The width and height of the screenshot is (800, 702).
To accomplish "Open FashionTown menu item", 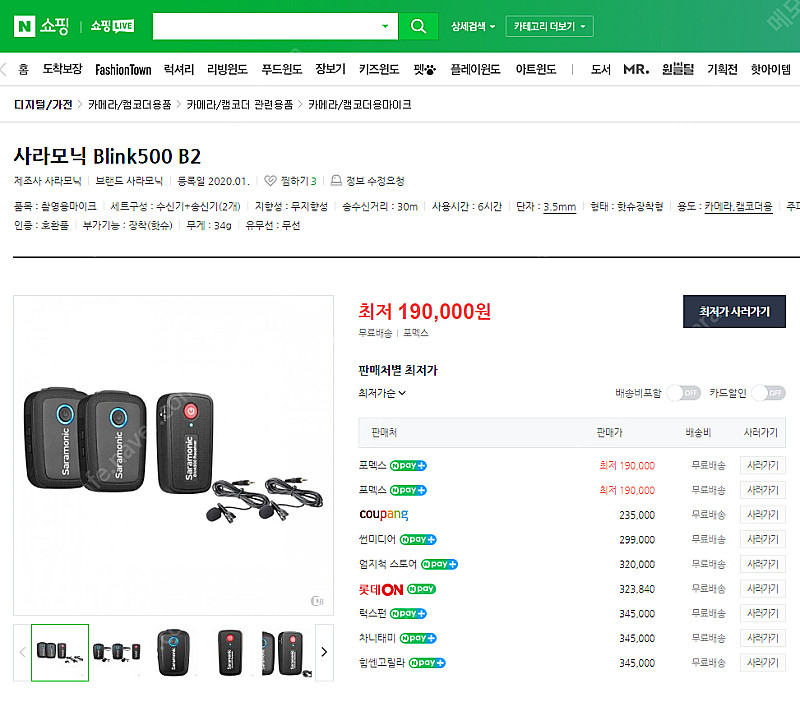I will coord(123,69).
